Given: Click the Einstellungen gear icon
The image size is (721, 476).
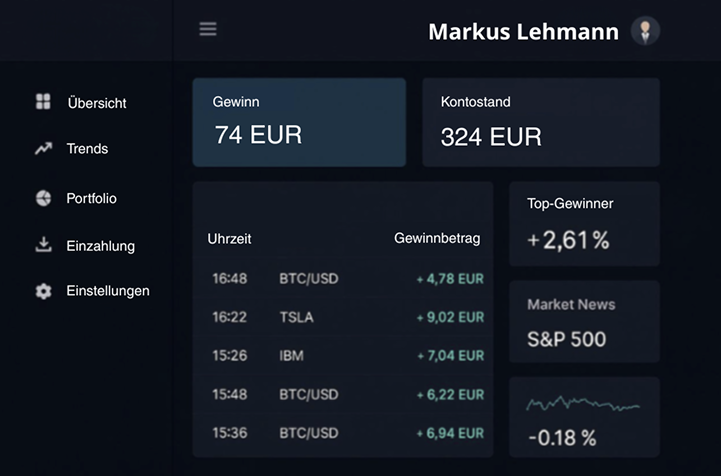Looking at the screenshot, I should [44, 291].
